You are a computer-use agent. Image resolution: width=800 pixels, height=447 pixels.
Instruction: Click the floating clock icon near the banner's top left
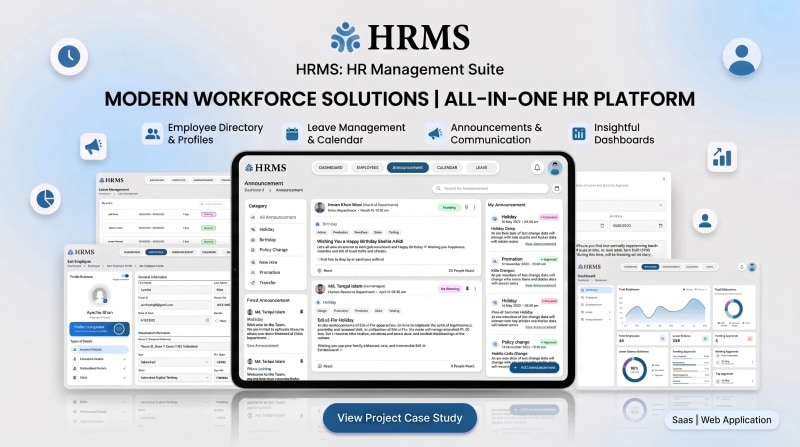69,56
